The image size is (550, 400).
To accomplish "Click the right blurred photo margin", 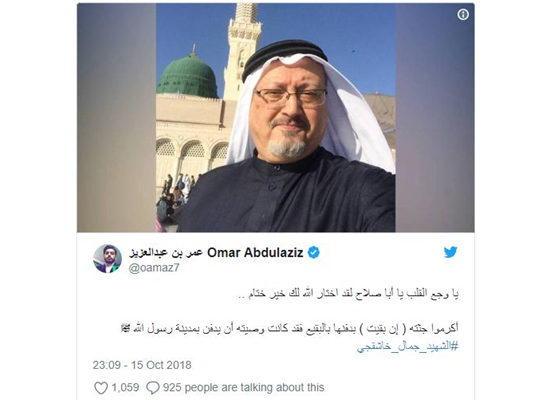I will click(x=435, y=118).
